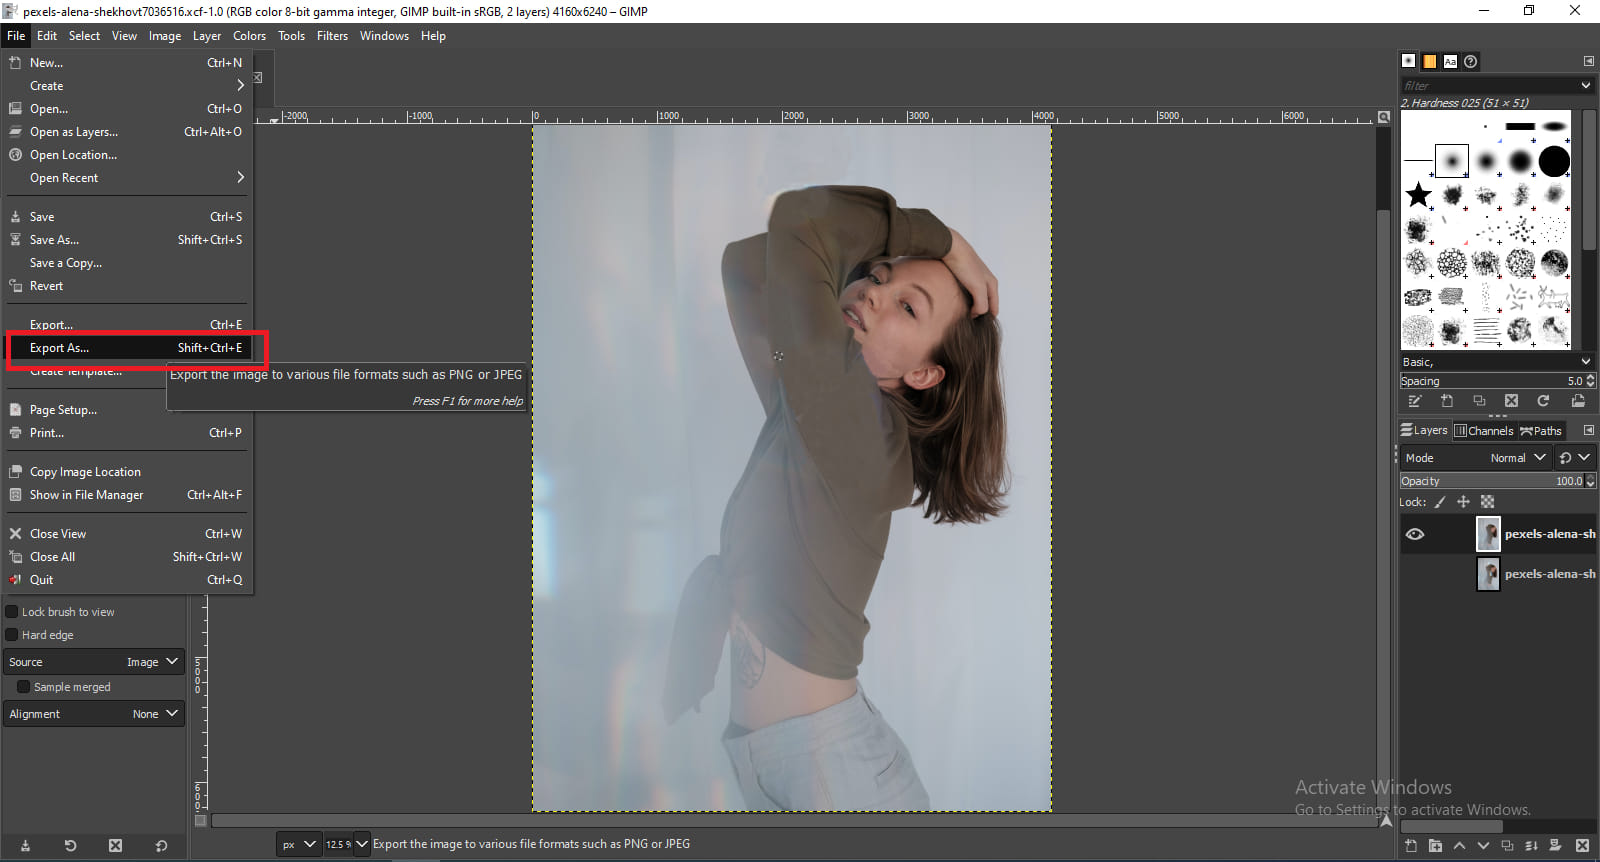1600x862 pixels.
Task: Expand the brush filter dropdown
Action: [1585, 86]
